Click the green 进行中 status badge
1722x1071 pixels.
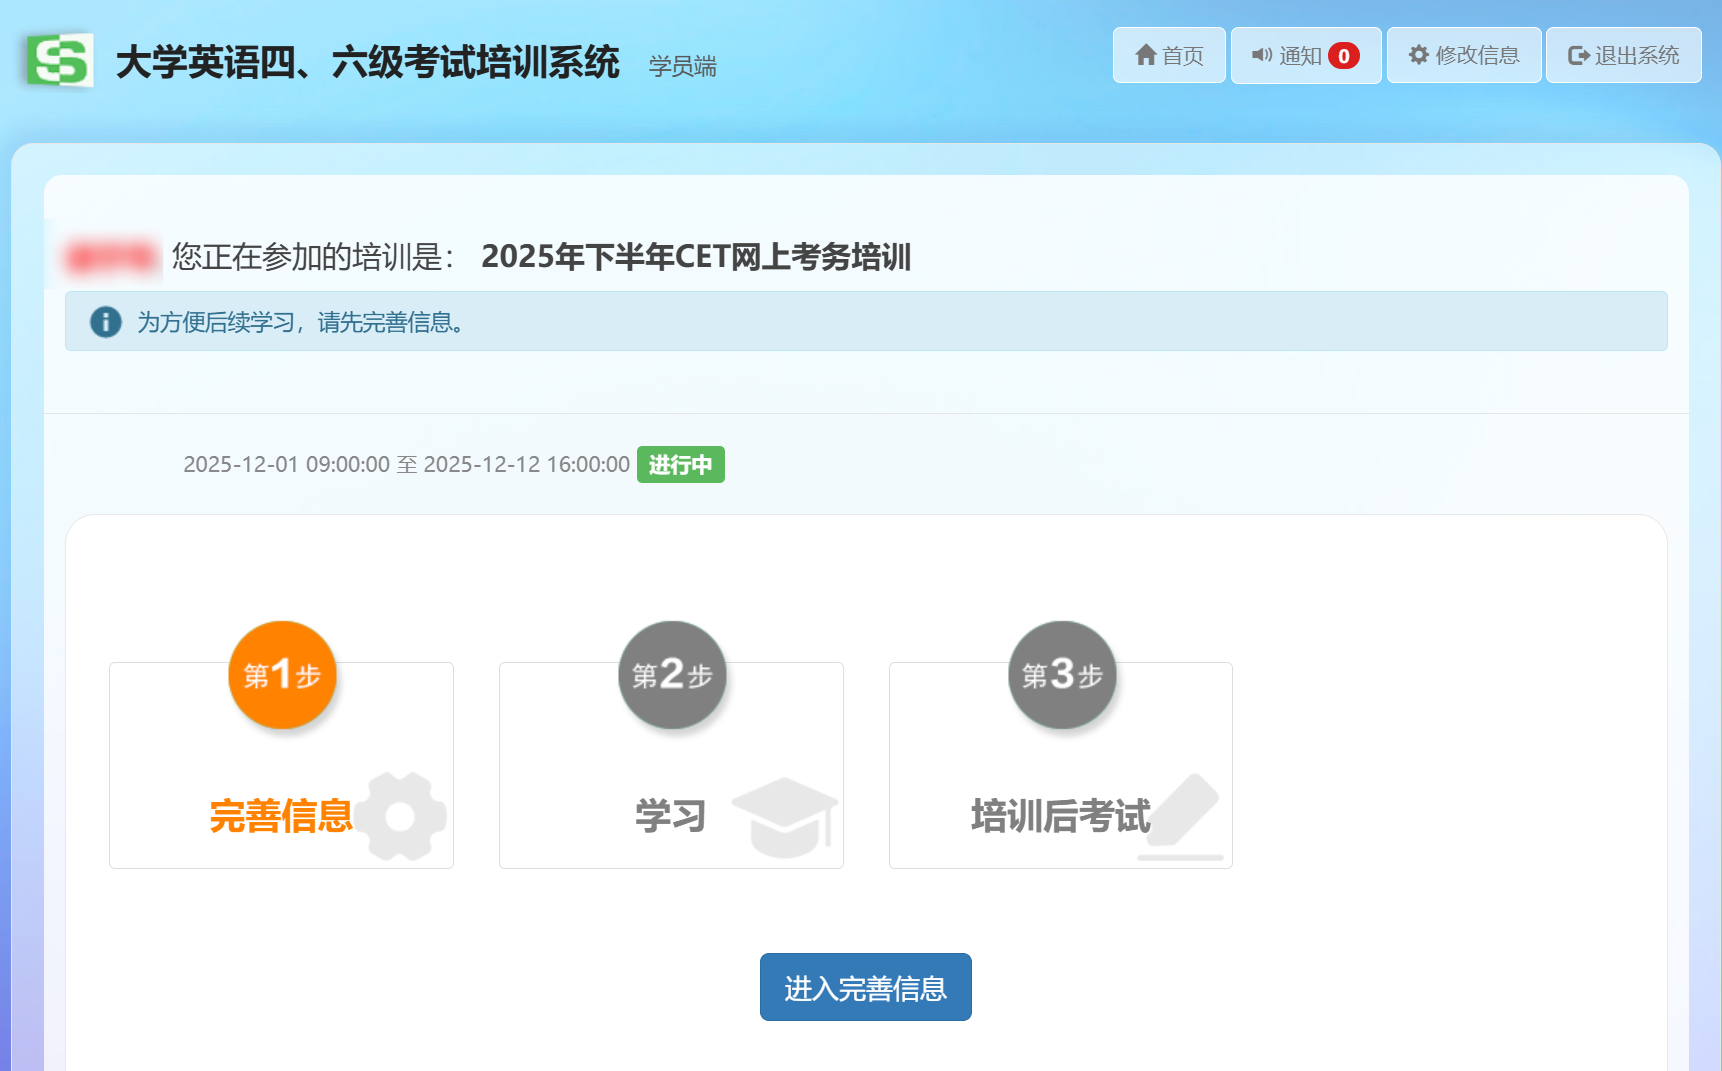680,465
